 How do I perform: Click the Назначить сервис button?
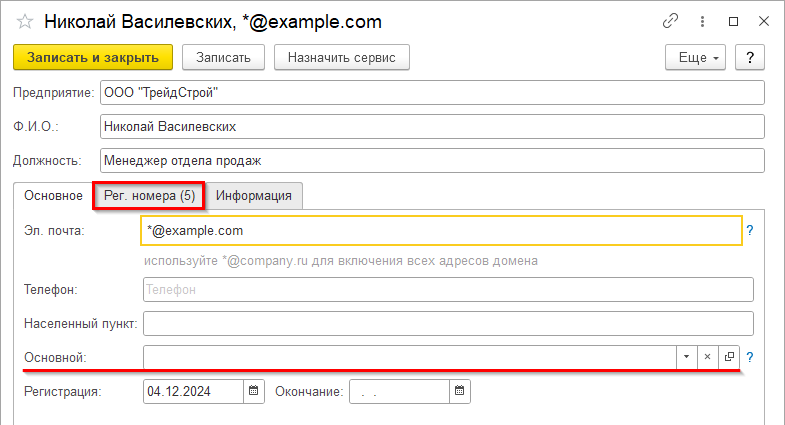[341, 58]
